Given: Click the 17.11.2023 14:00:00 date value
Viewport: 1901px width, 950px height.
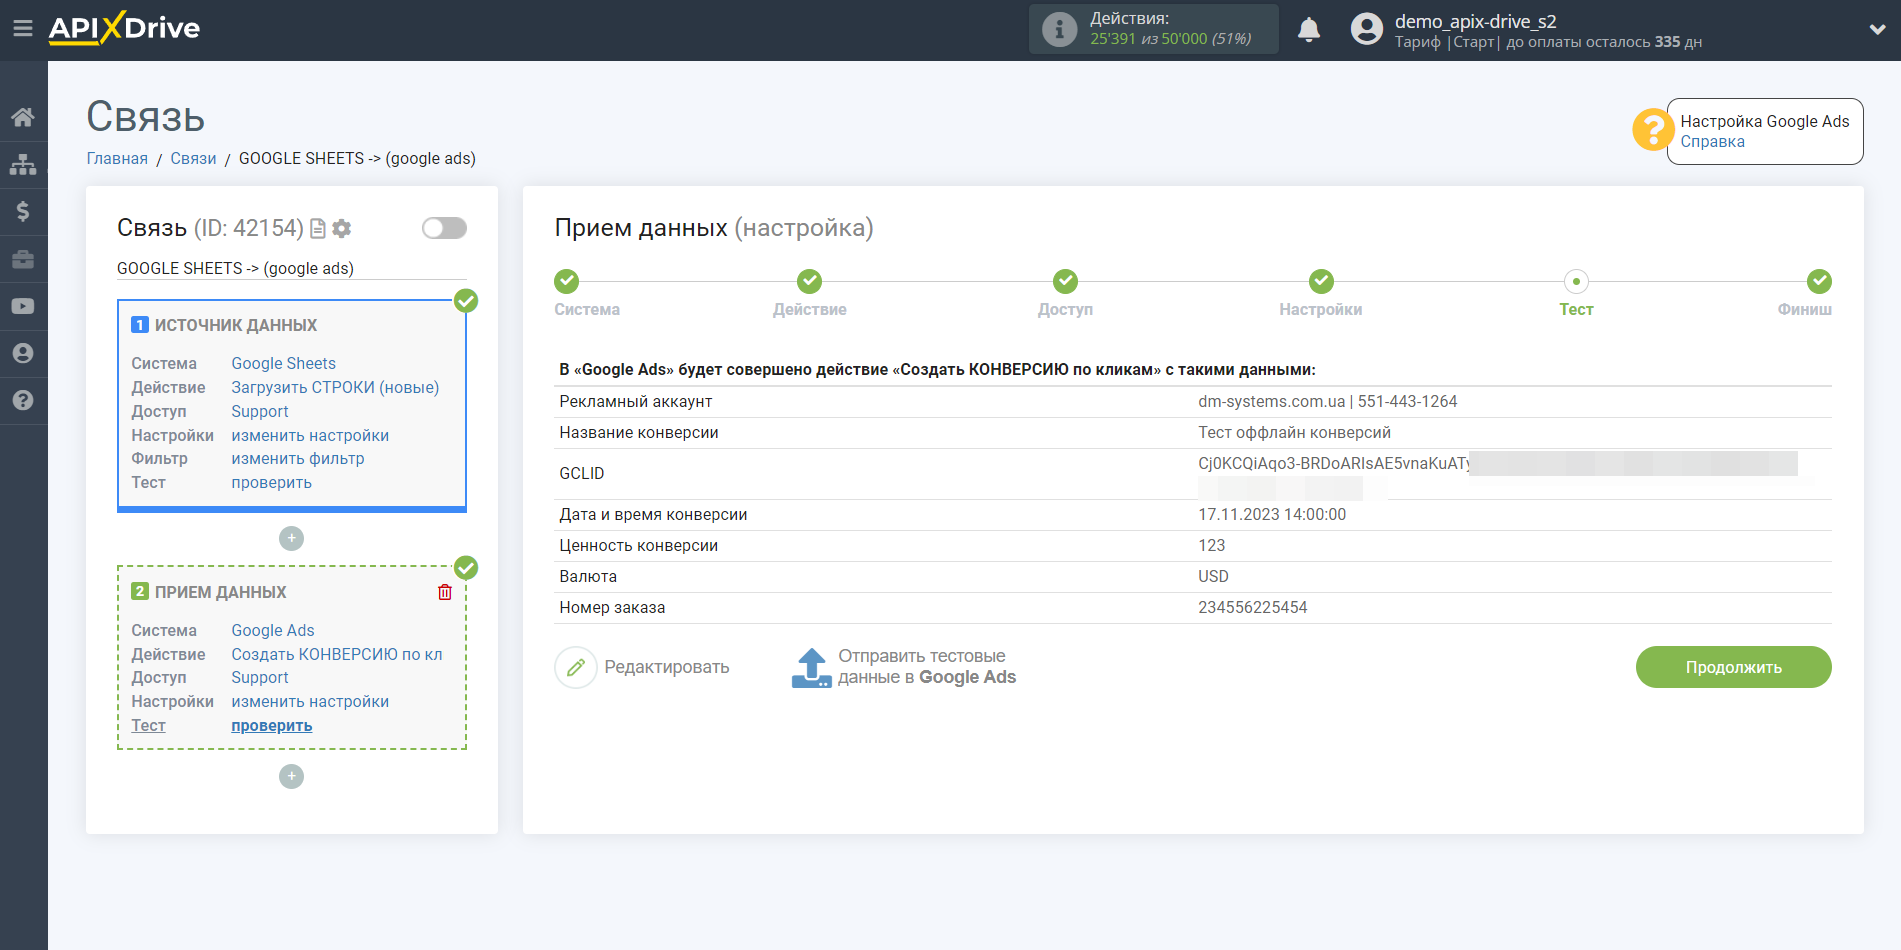Looking at the screenshot, I should click(x=1272, y=514).
